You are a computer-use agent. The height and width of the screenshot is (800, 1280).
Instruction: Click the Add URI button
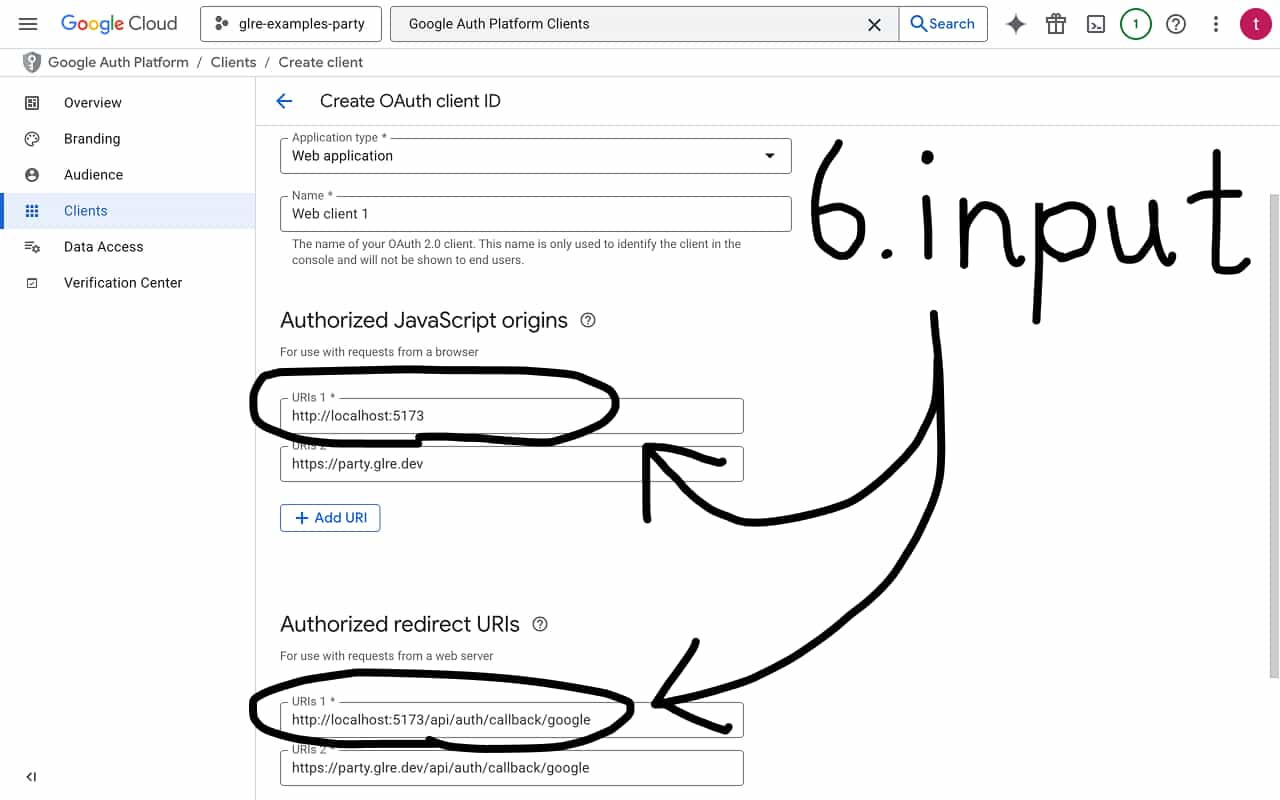330,518
